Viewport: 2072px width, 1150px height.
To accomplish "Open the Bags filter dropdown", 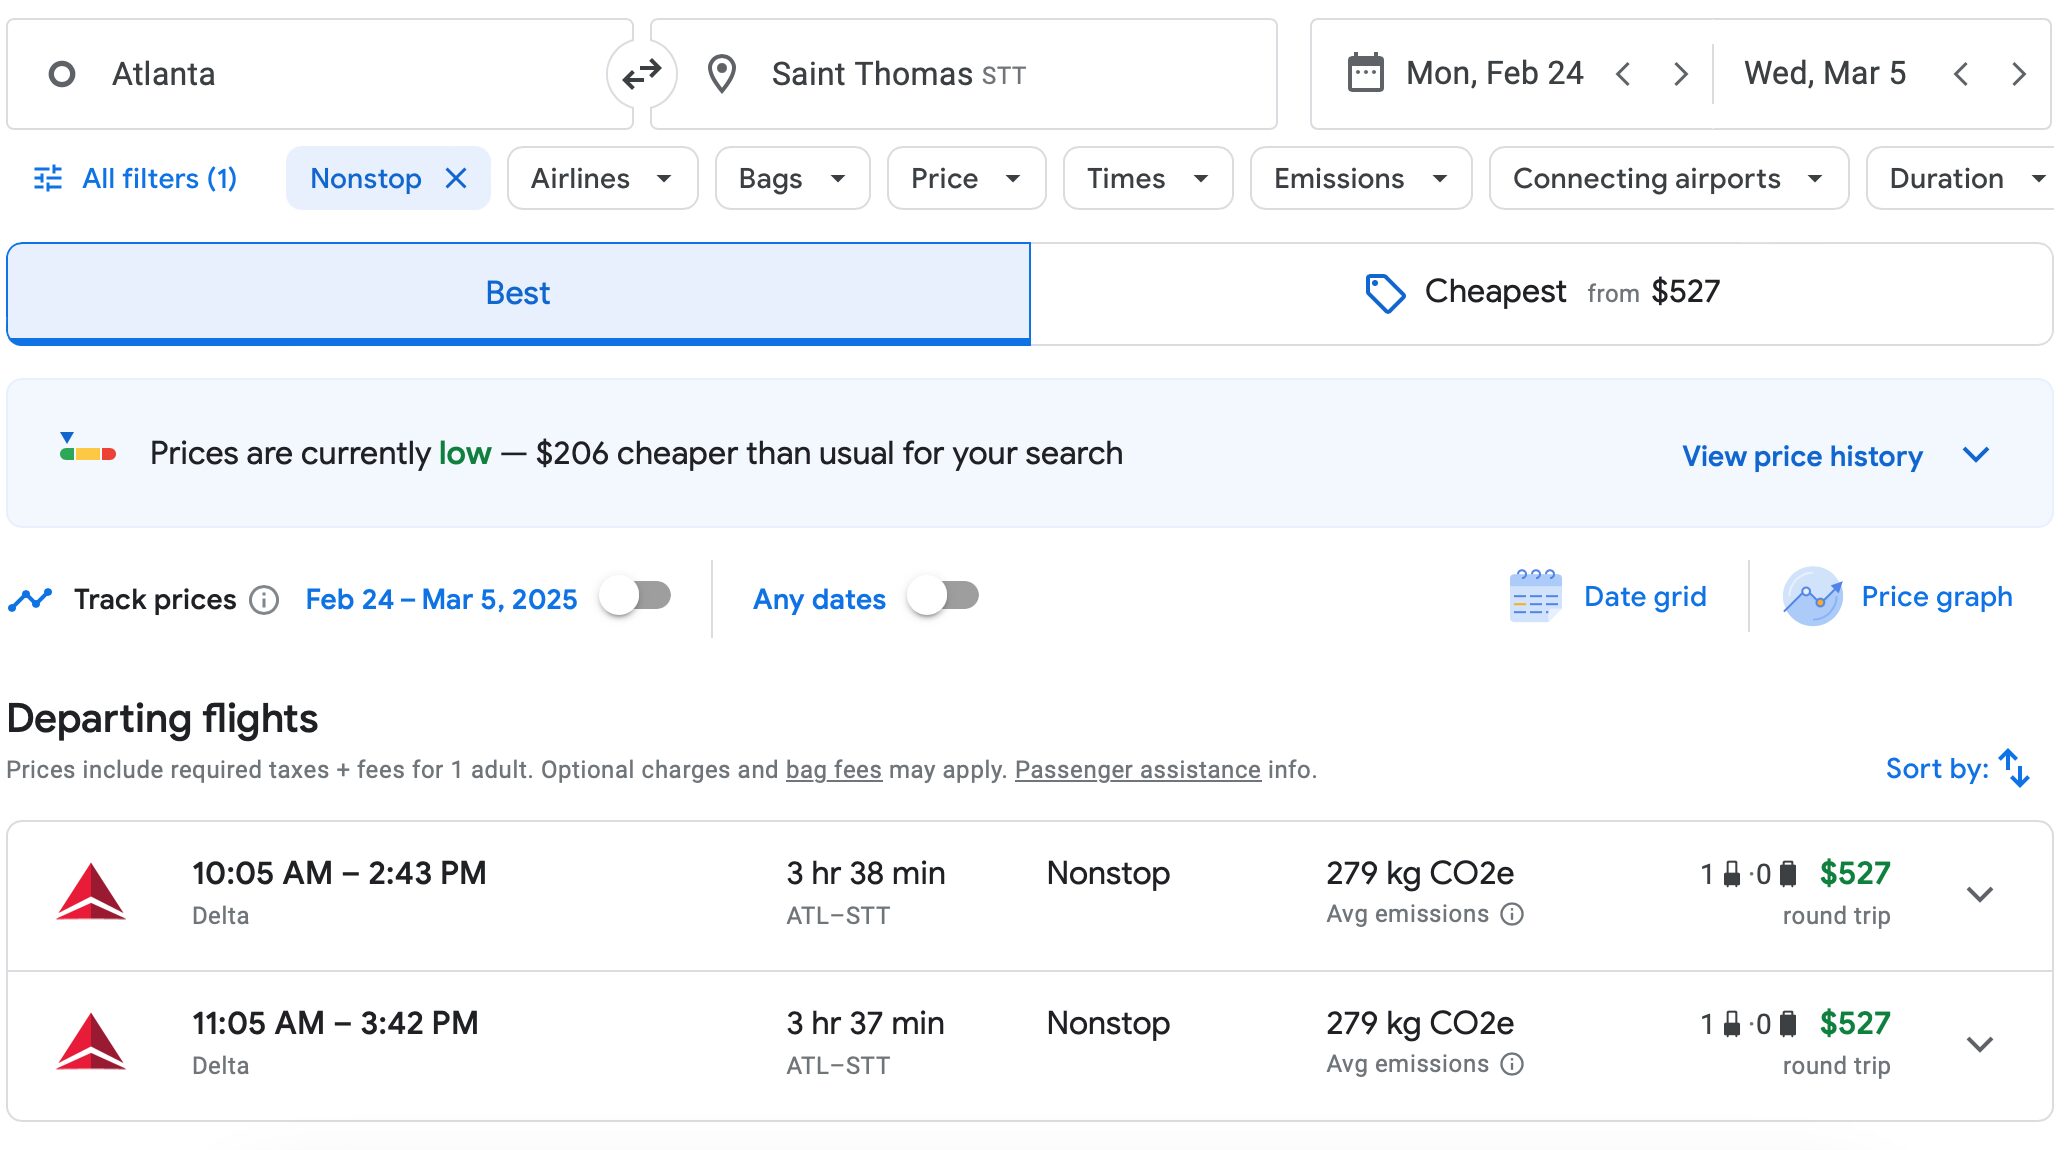I will click(792, 179).
